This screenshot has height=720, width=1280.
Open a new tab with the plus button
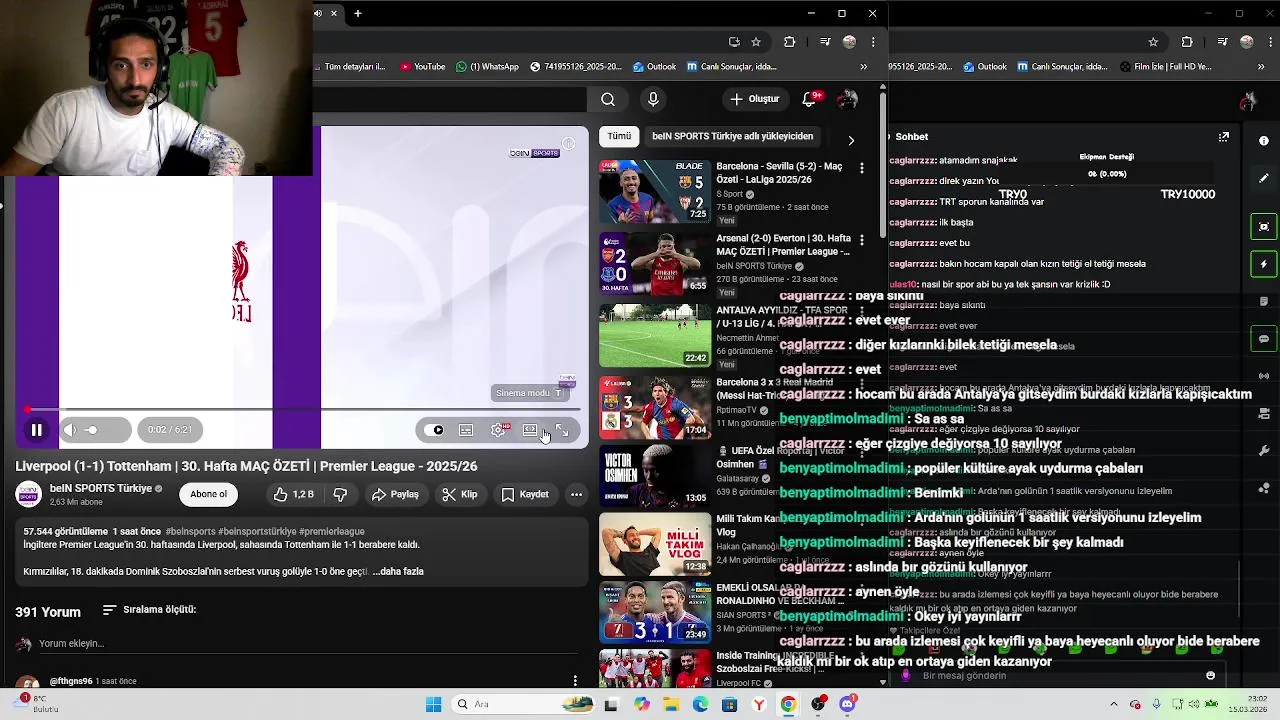[358, 13]
